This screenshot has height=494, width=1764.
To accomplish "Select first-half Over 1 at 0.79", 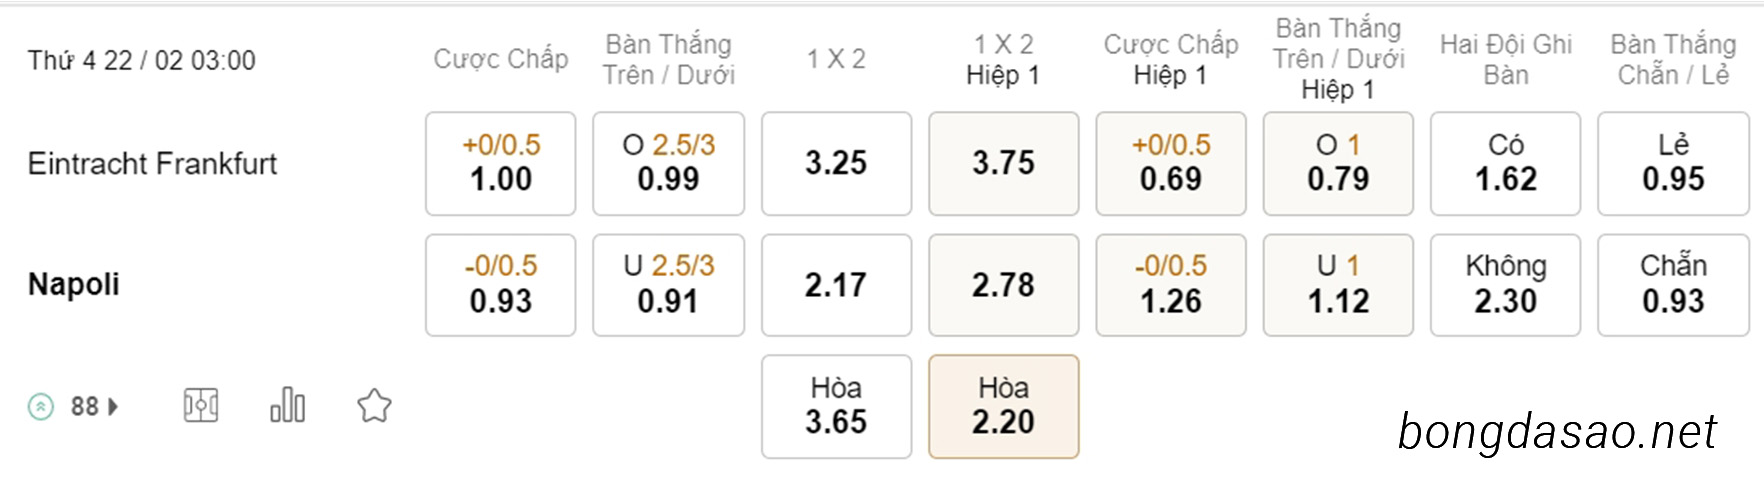I will 1338,163.
